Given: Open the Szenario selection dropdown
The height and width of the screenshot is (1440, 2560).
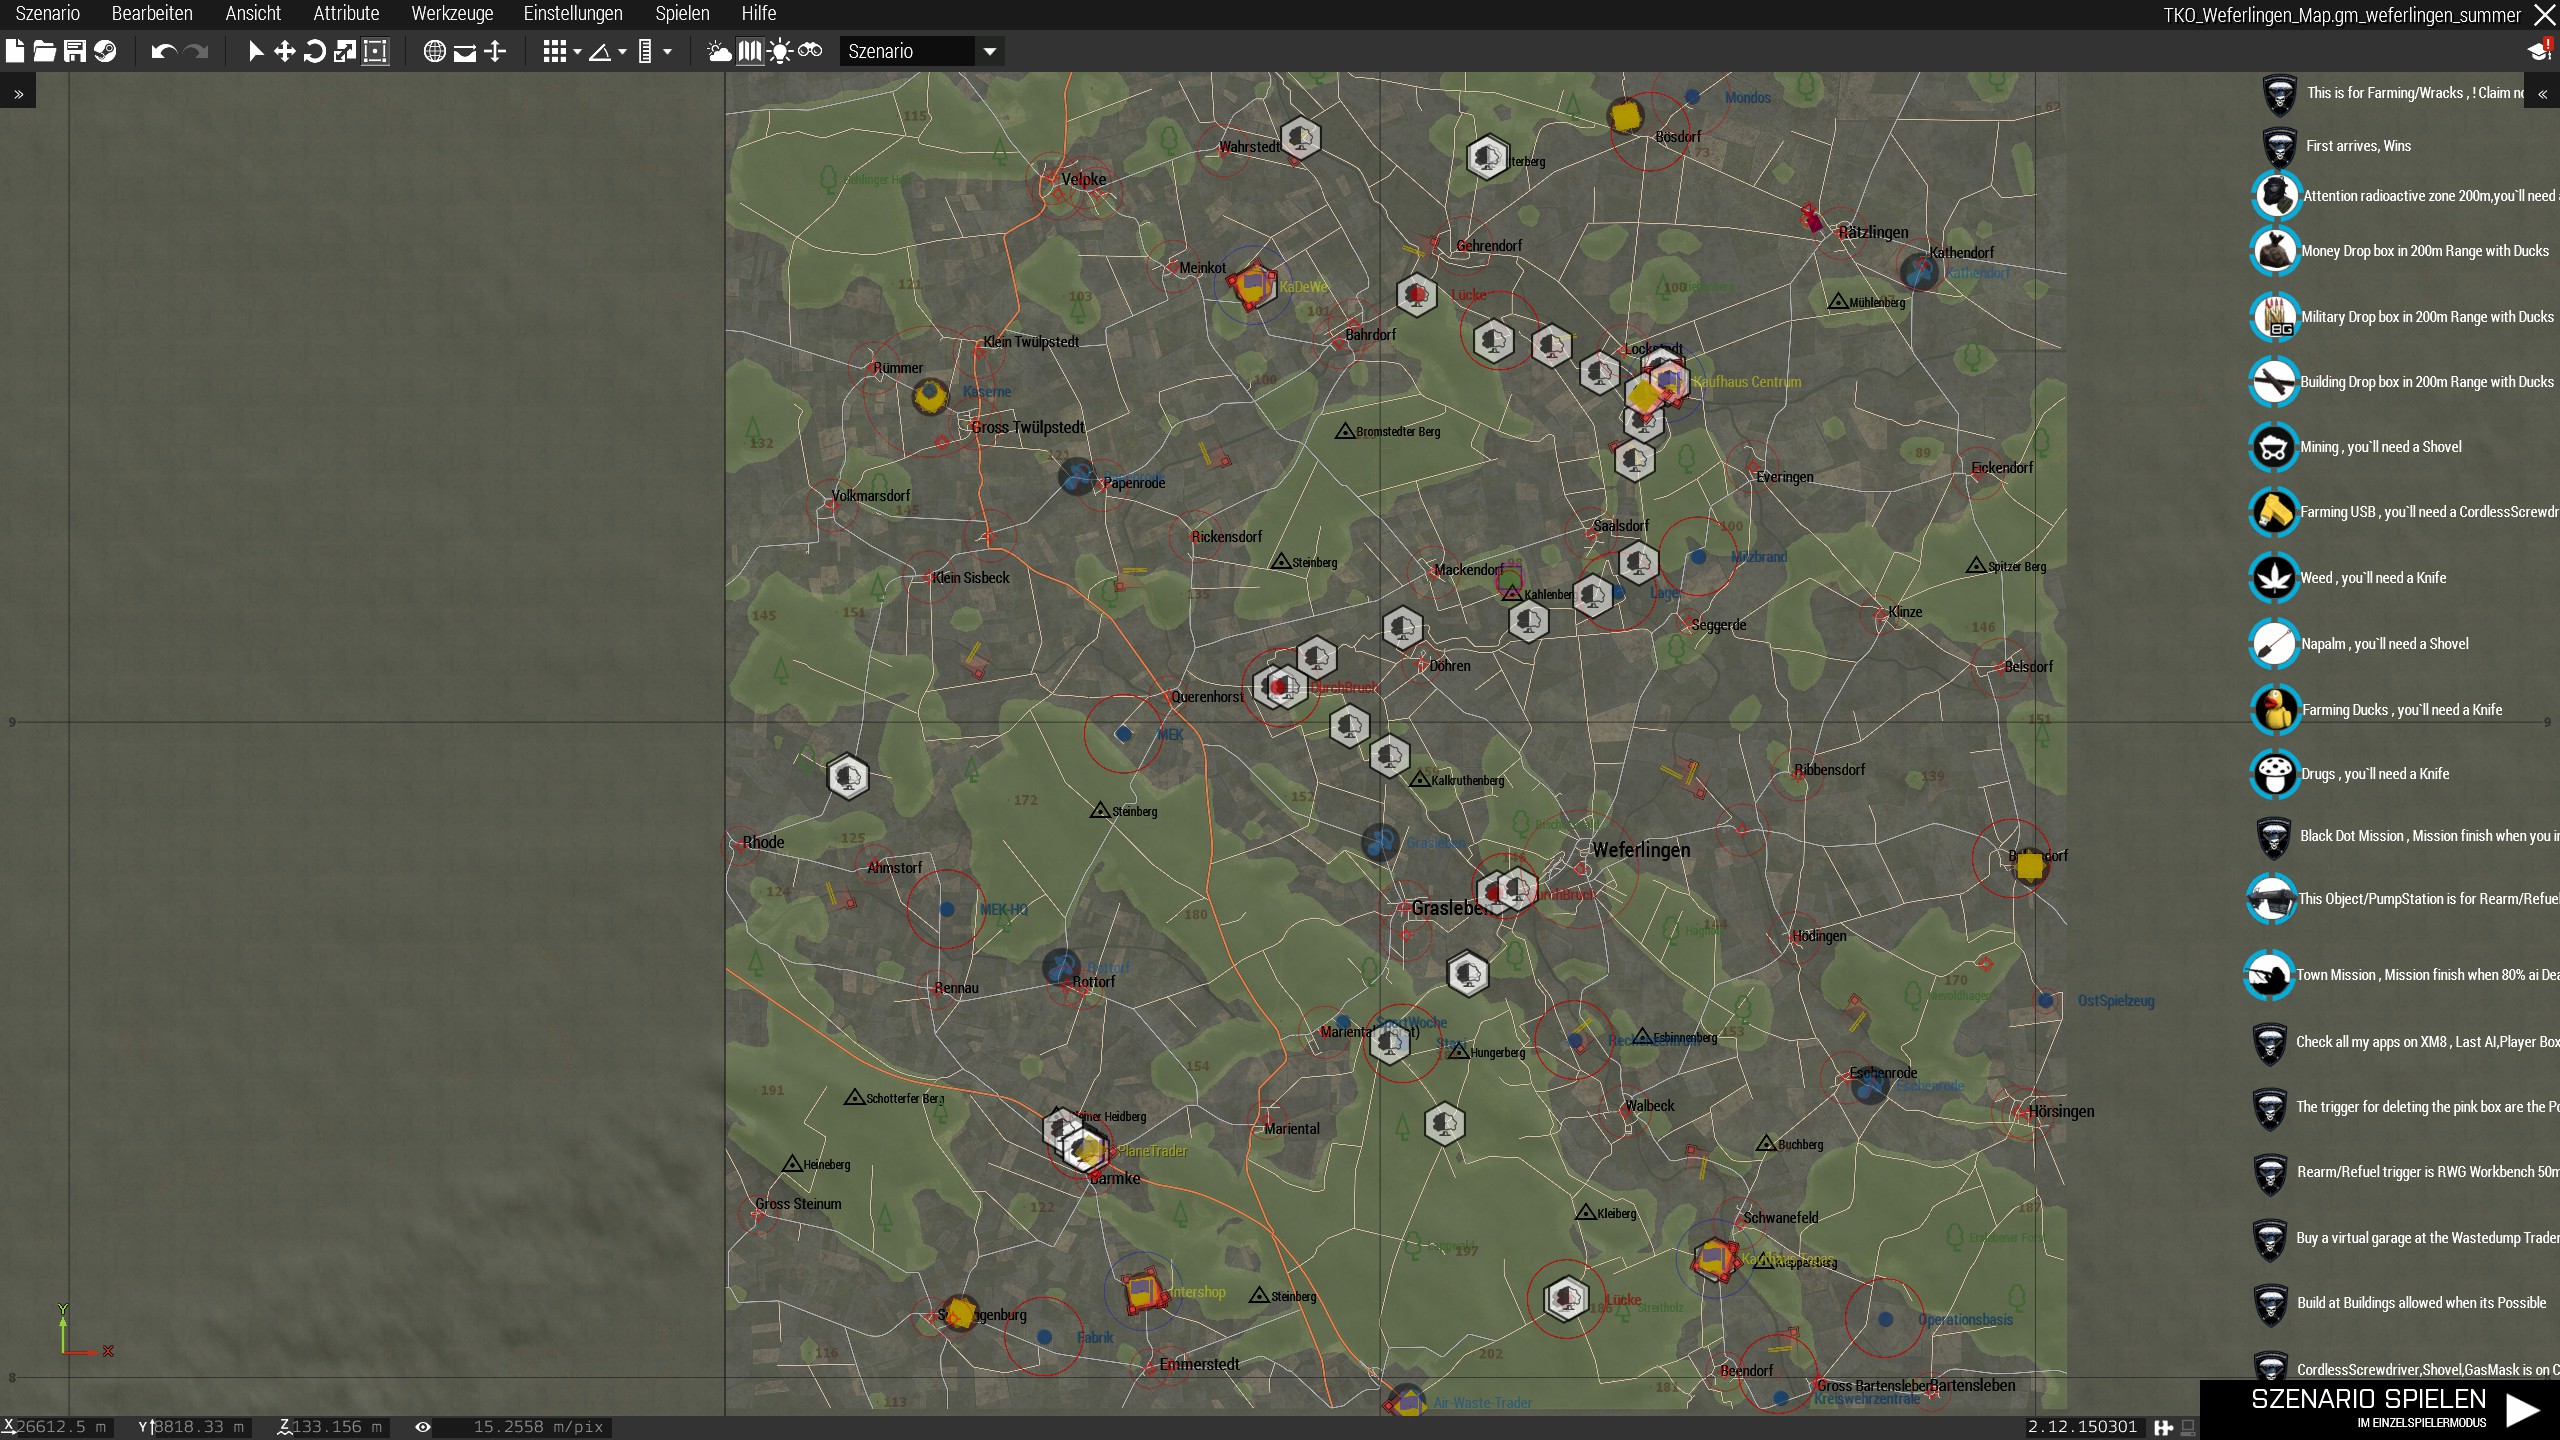Looking at the screenshot, I should pyautogui.click(x=988, y=50).
